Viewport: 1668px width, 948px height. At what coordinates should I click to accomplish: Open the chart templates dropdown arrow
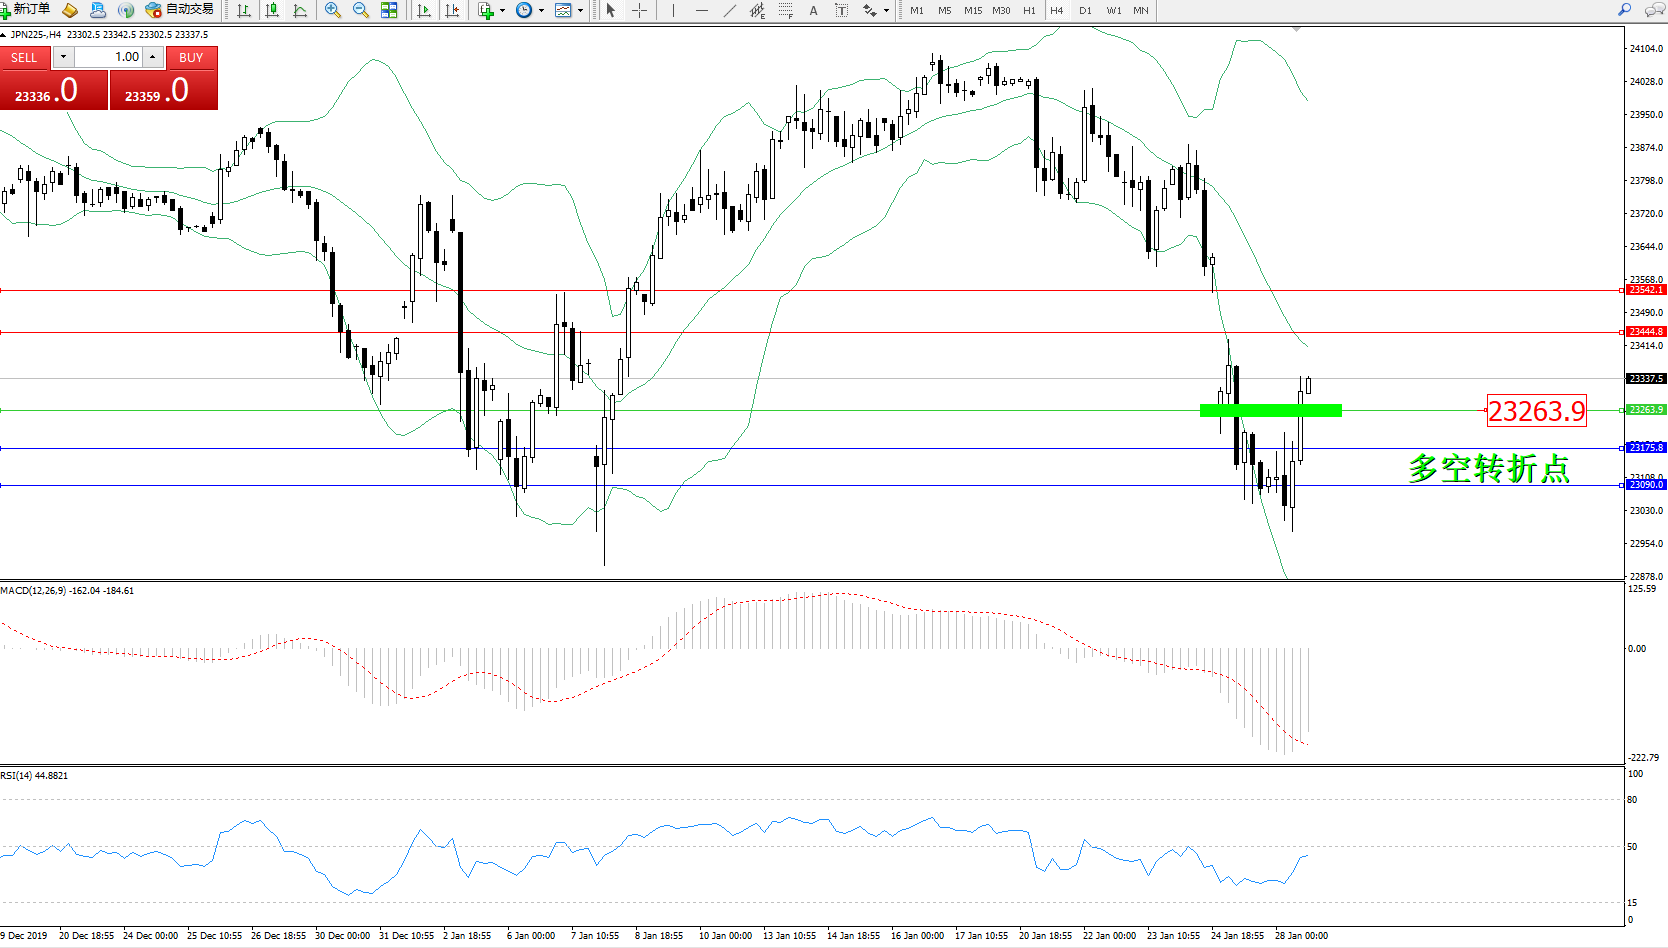coord(581,10)
